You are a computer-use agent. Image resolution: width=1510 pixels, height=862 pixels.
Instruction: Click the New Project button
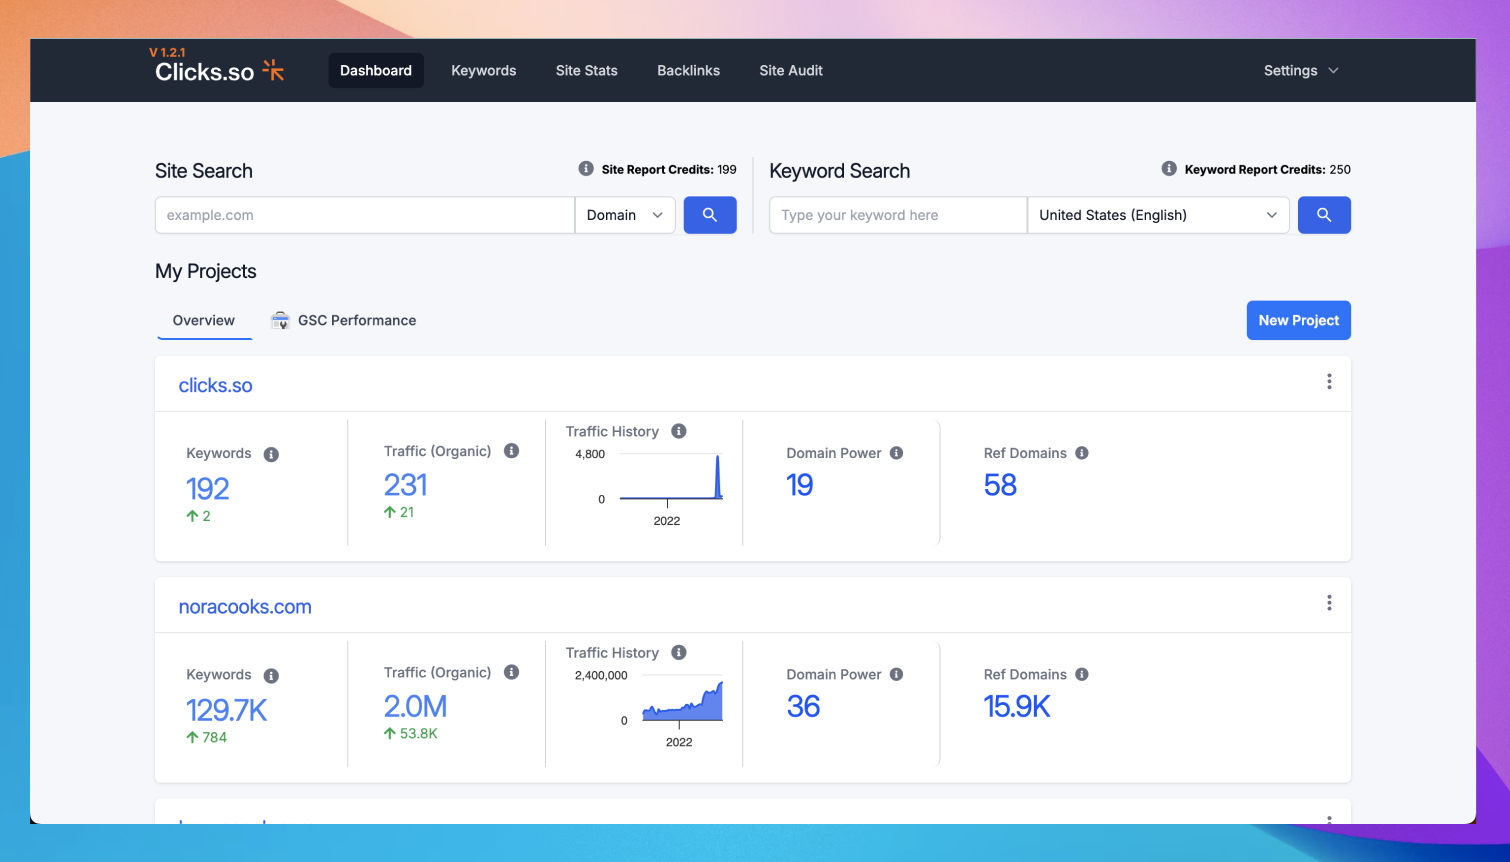pos(1299,320)
